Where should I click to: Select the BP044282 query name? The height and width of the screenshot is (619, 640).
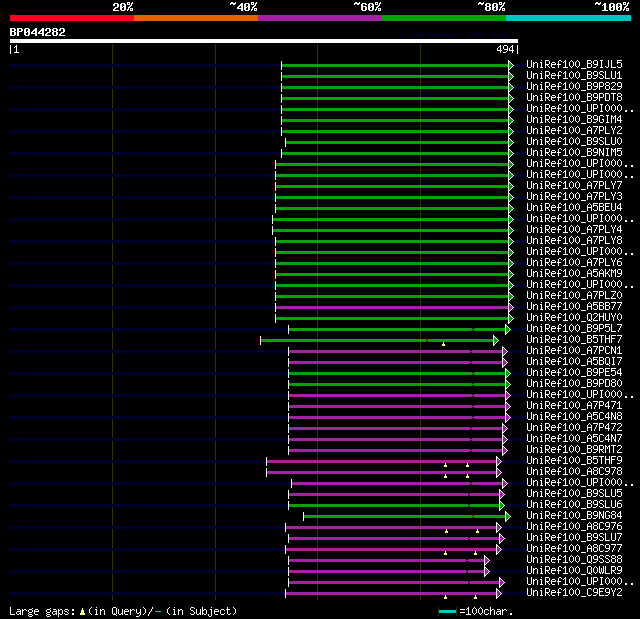point(38,32)
